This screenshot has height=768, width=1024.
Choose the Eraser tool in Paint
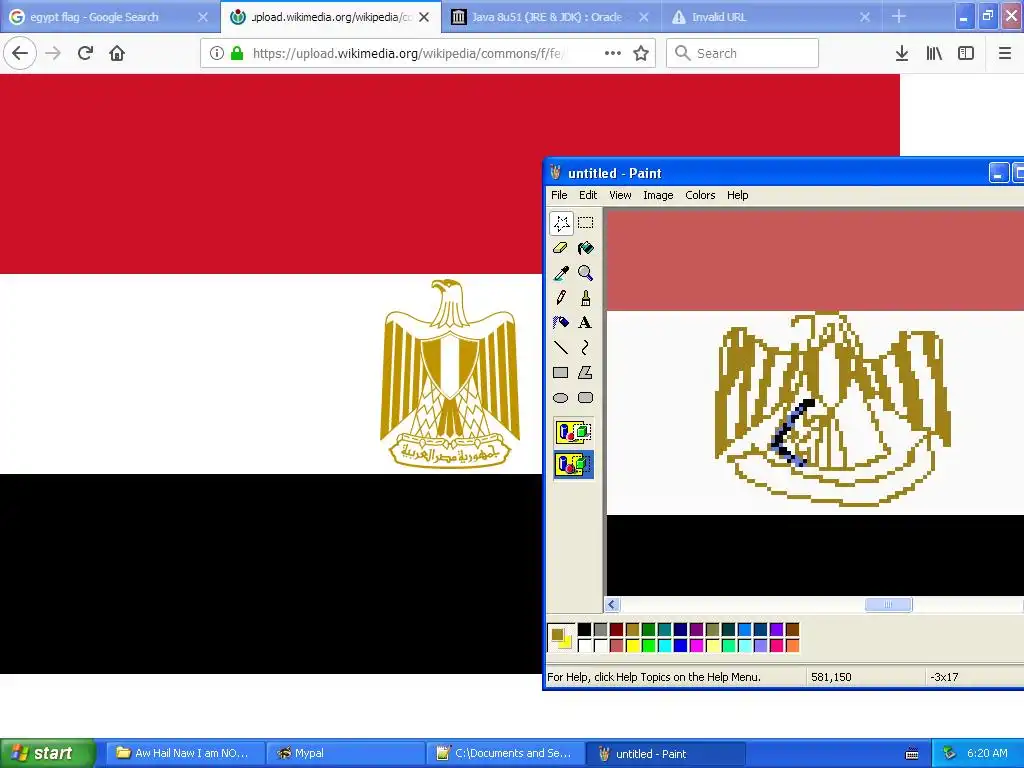(x=561, y=248)
